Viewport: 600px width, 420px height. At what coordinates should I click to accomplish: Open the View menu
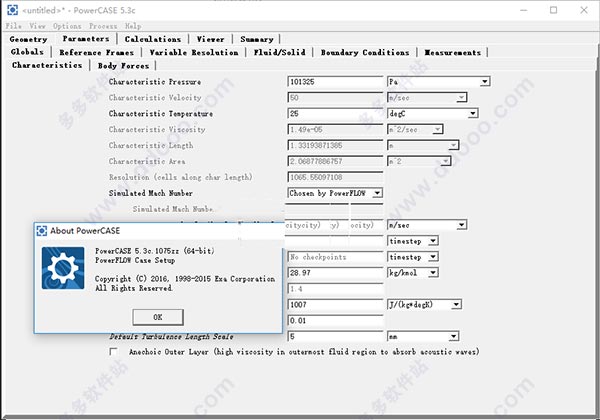pyautogui.click(x=38, y=26)
